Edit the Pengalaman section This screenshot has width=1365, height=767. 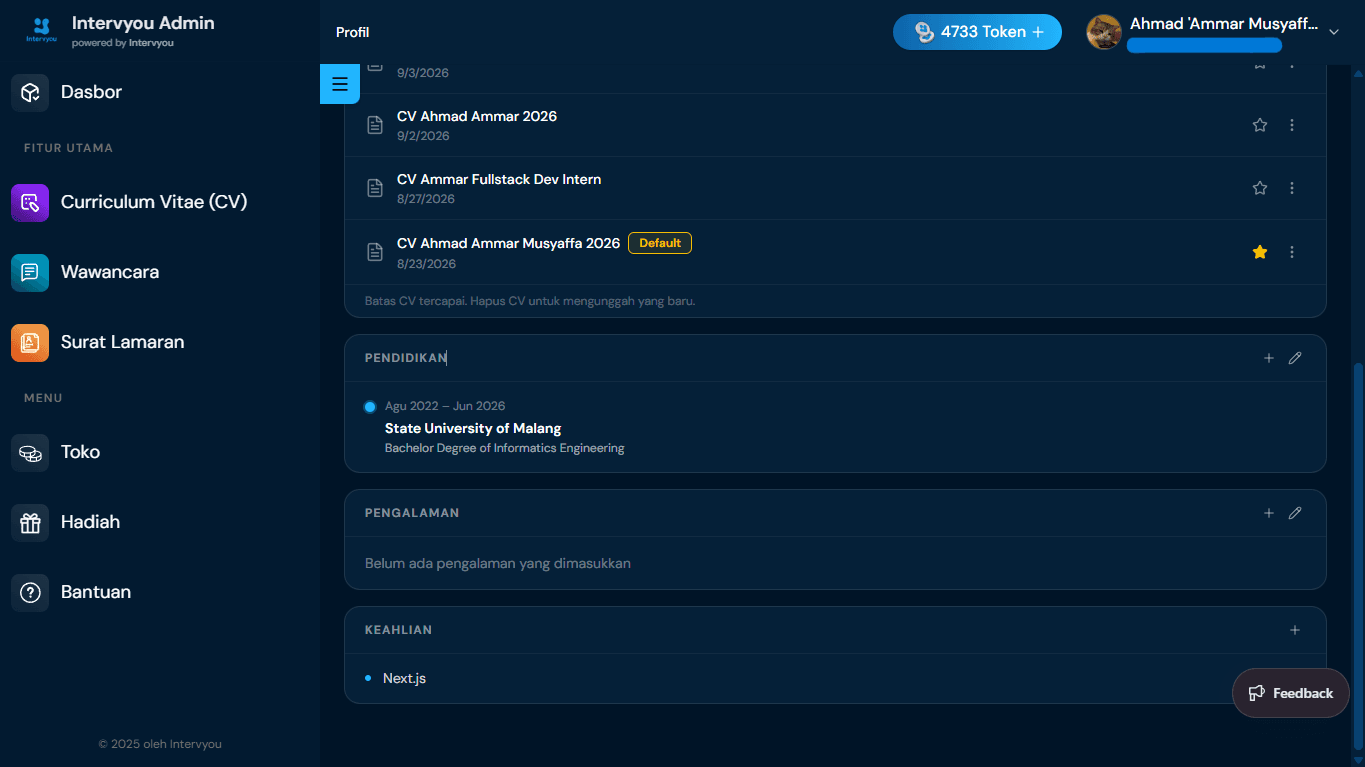(x=1295, y=513)
